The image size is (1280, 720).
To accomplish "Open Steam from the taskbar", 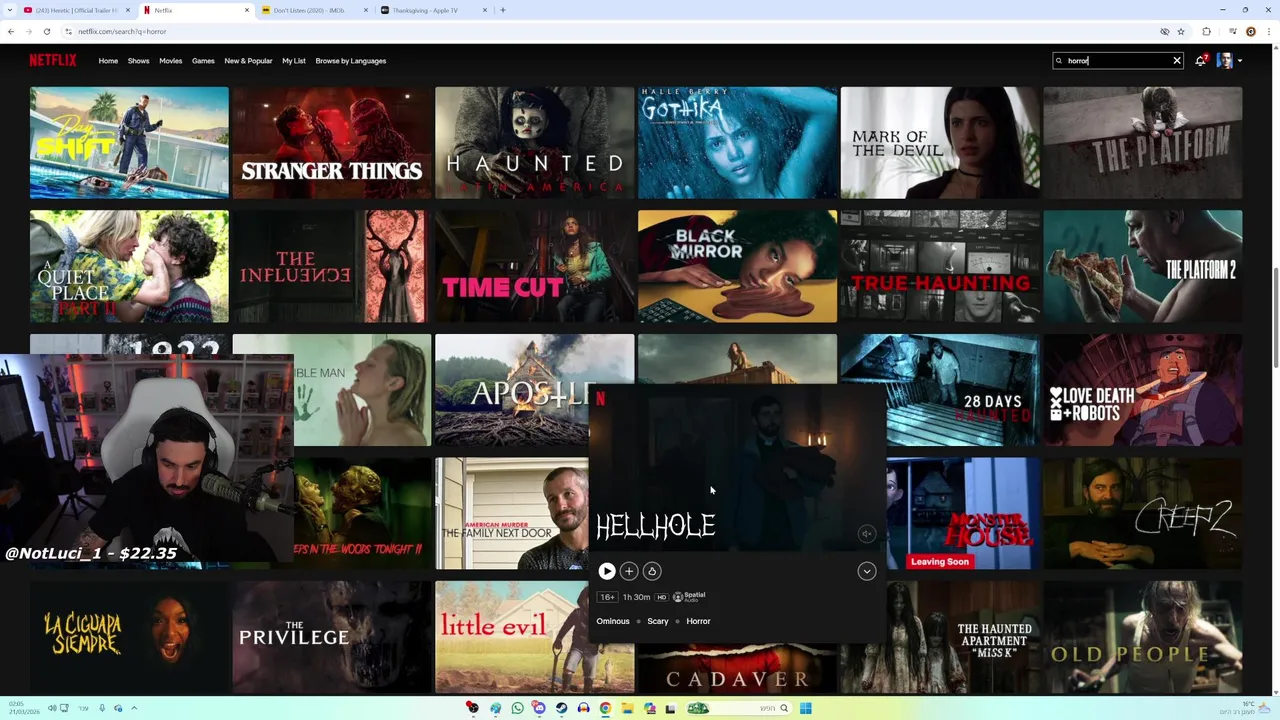I will pyautogui.click(x=561, y=708).
